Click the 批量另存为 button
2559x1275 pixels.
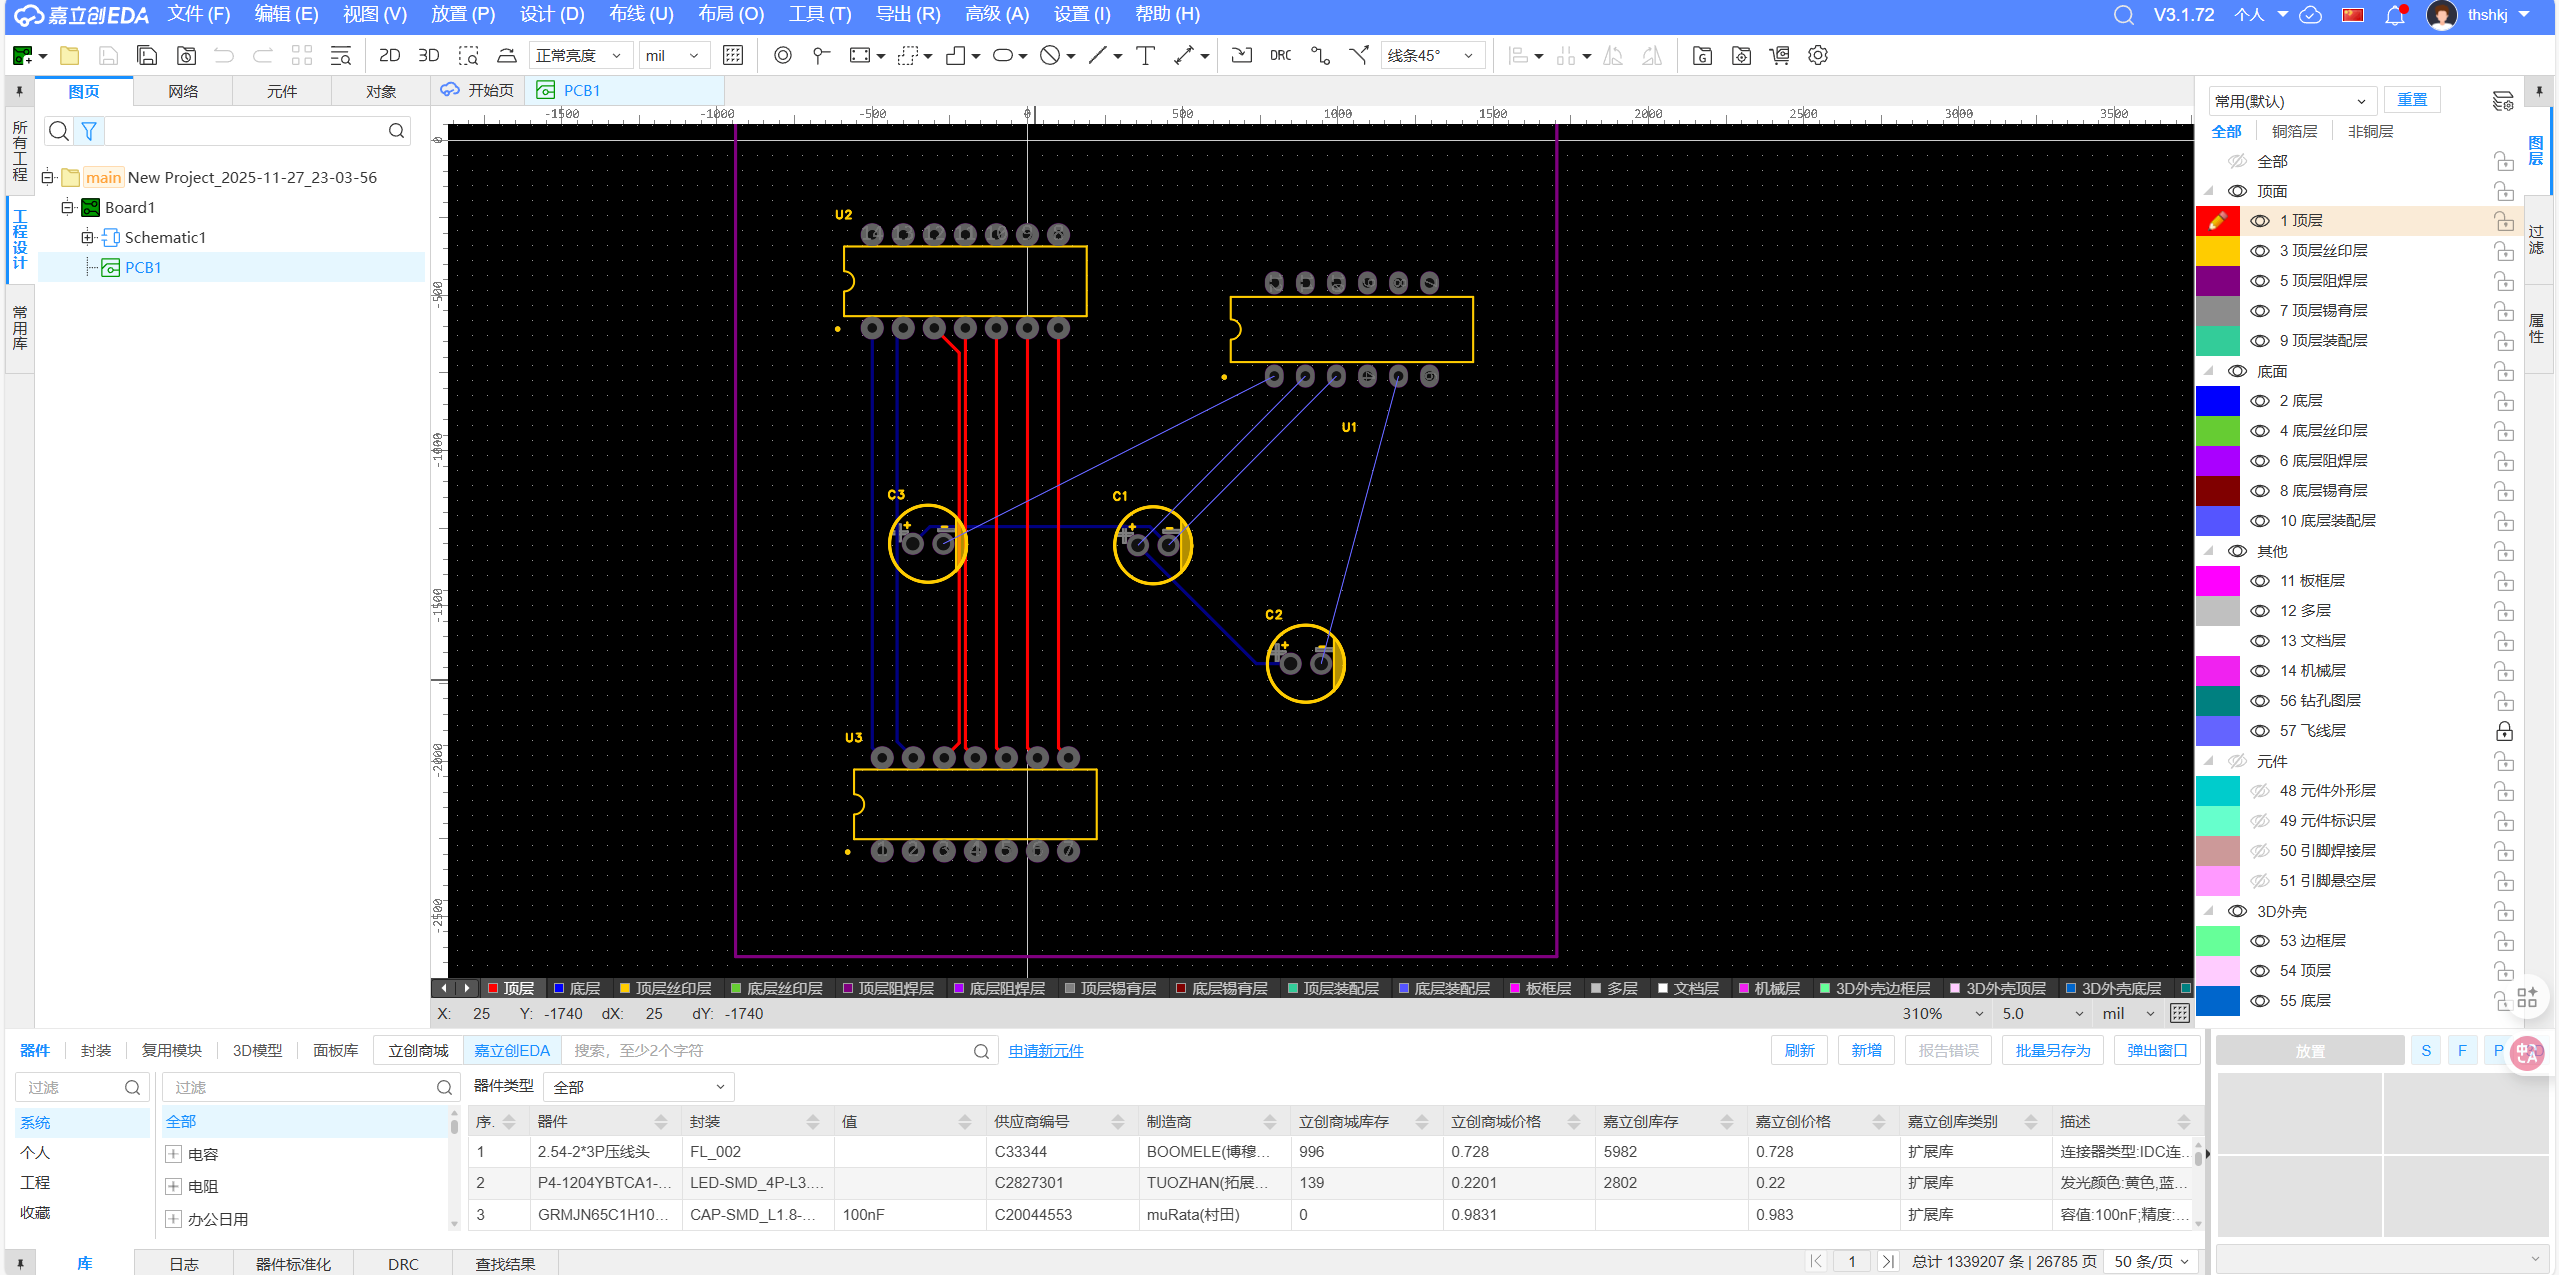(x=2052, y=1050)
